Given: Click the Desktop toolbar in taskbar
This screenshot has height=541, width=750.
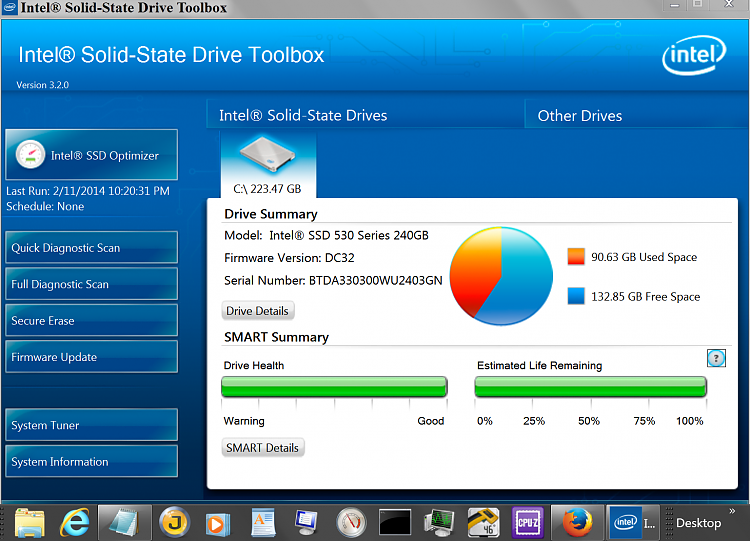Looking at the screenshot, I should pyautogui.click(x=698, y=523).
